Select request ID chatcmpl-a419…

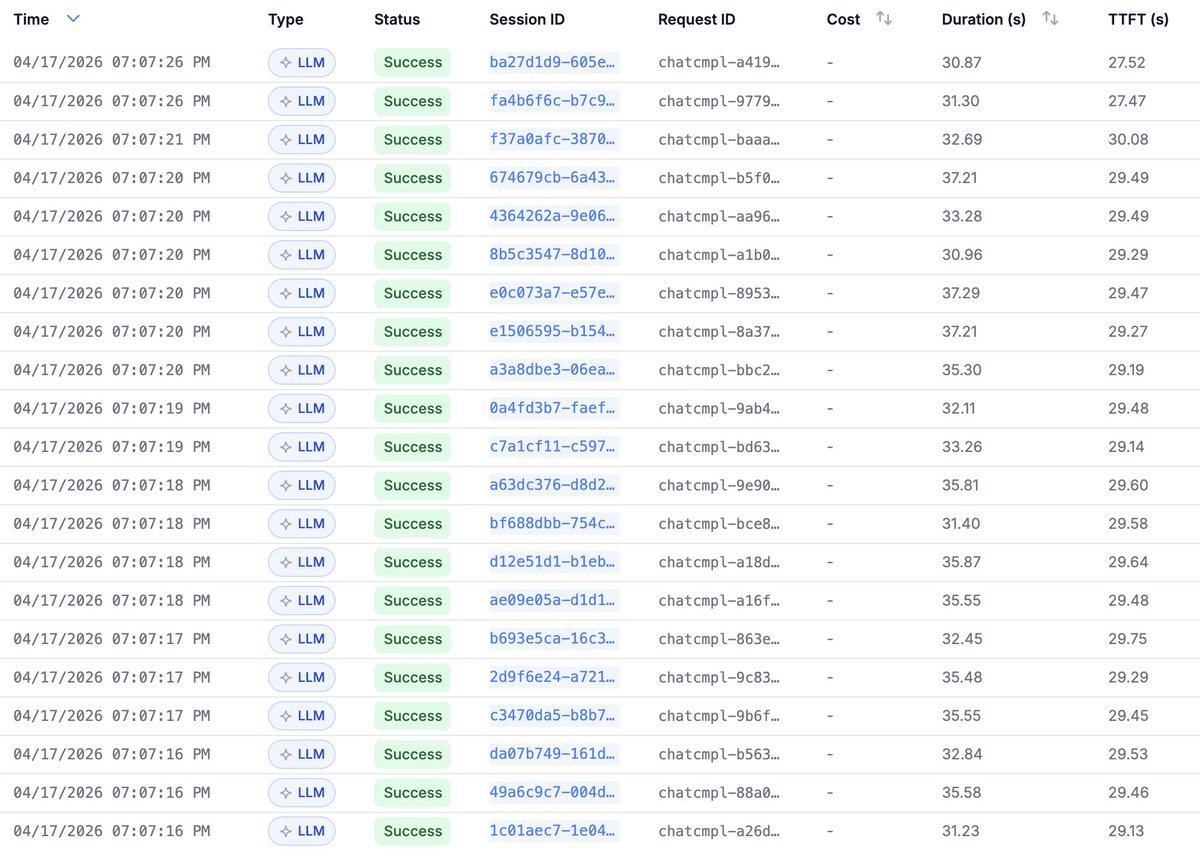click(719, 62)
